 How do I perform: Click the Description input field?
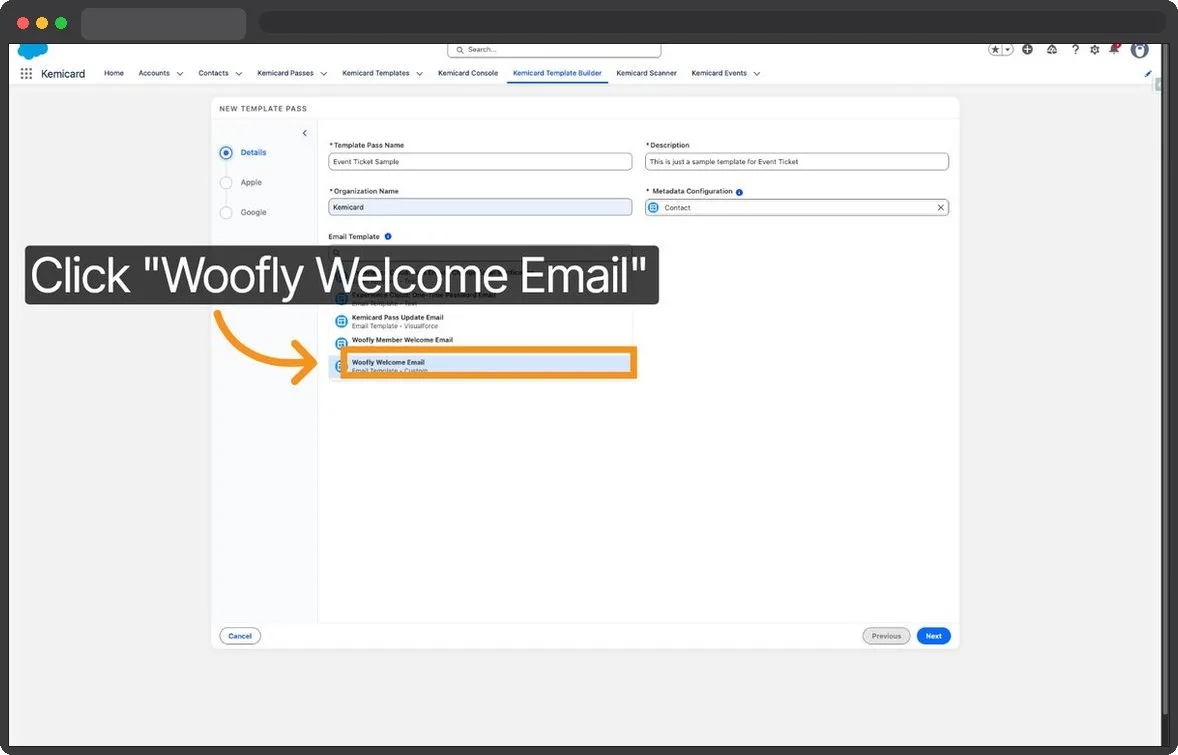tap(797, 162)
